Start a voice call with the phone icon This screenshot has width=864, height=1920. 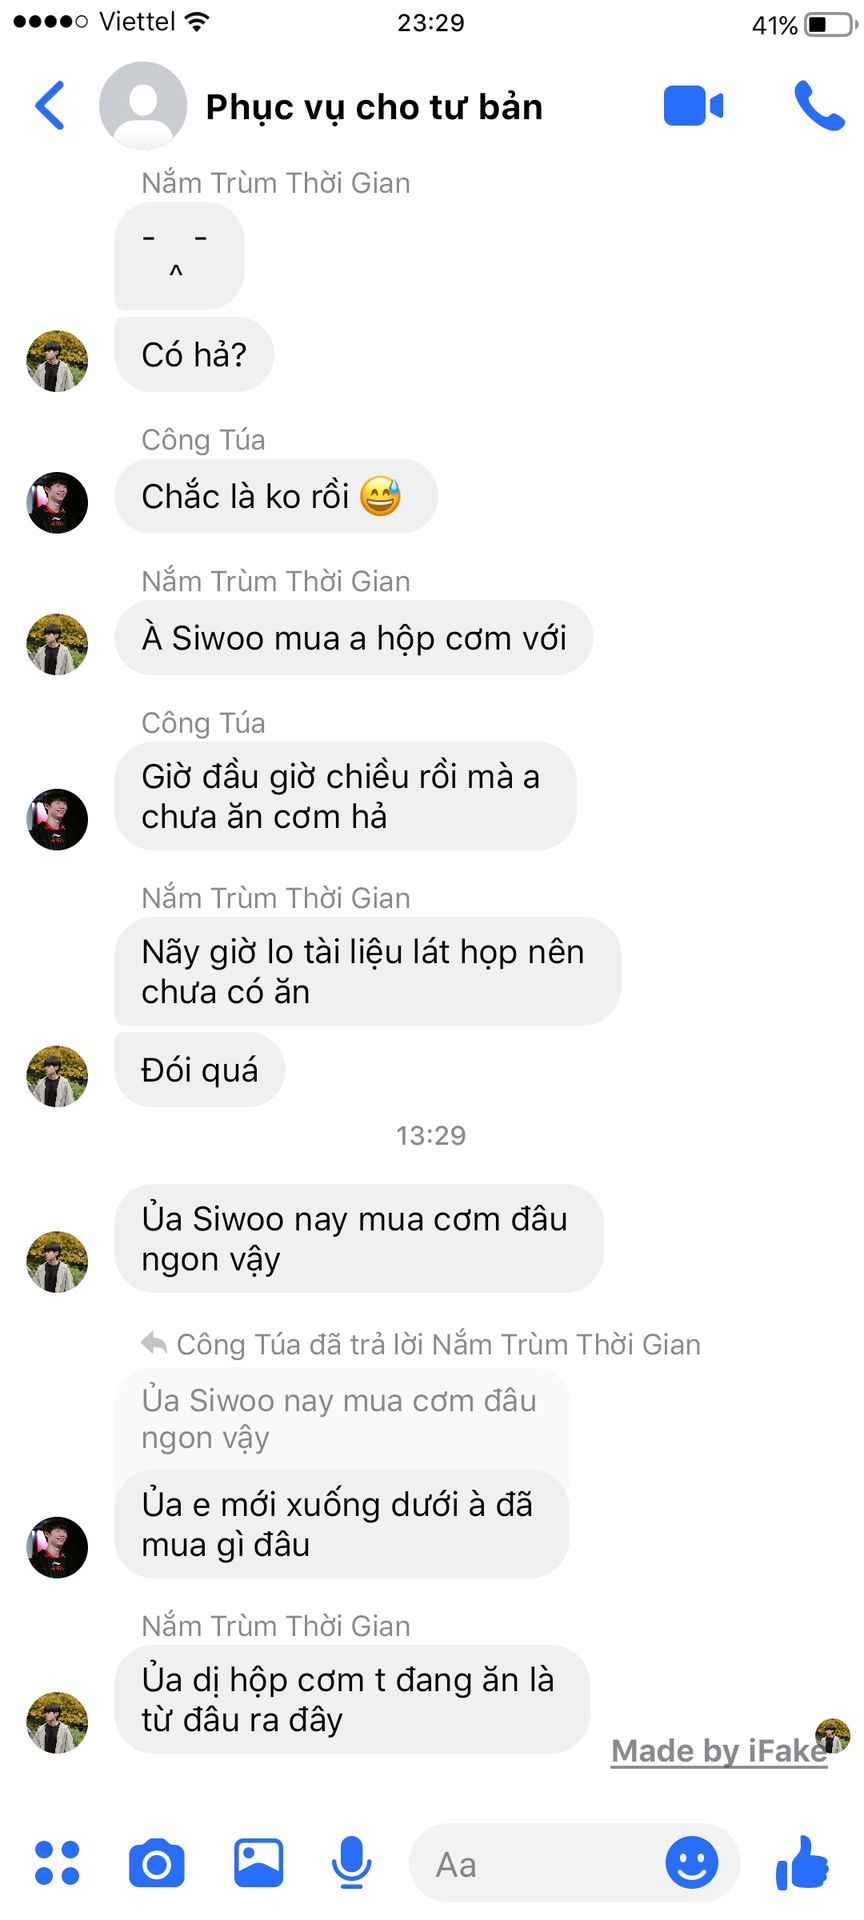(819, 106)
